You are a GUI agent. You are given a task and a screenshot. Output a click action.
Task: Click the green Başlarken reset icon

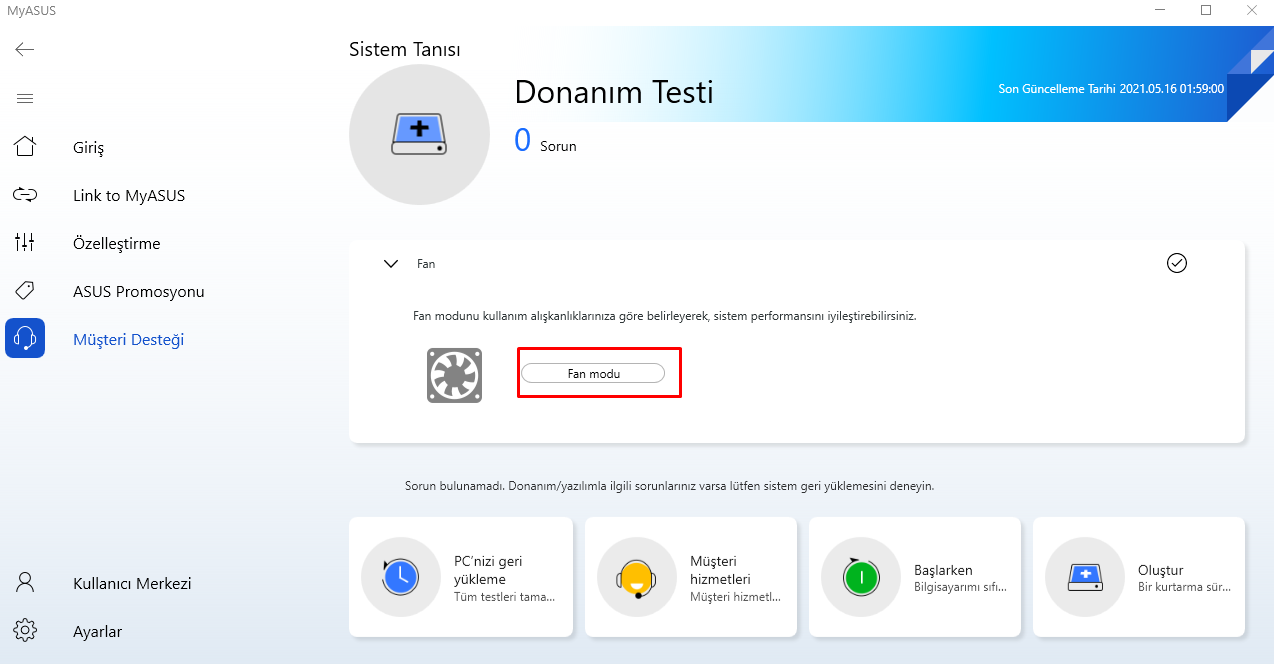[x=861, y=577]
